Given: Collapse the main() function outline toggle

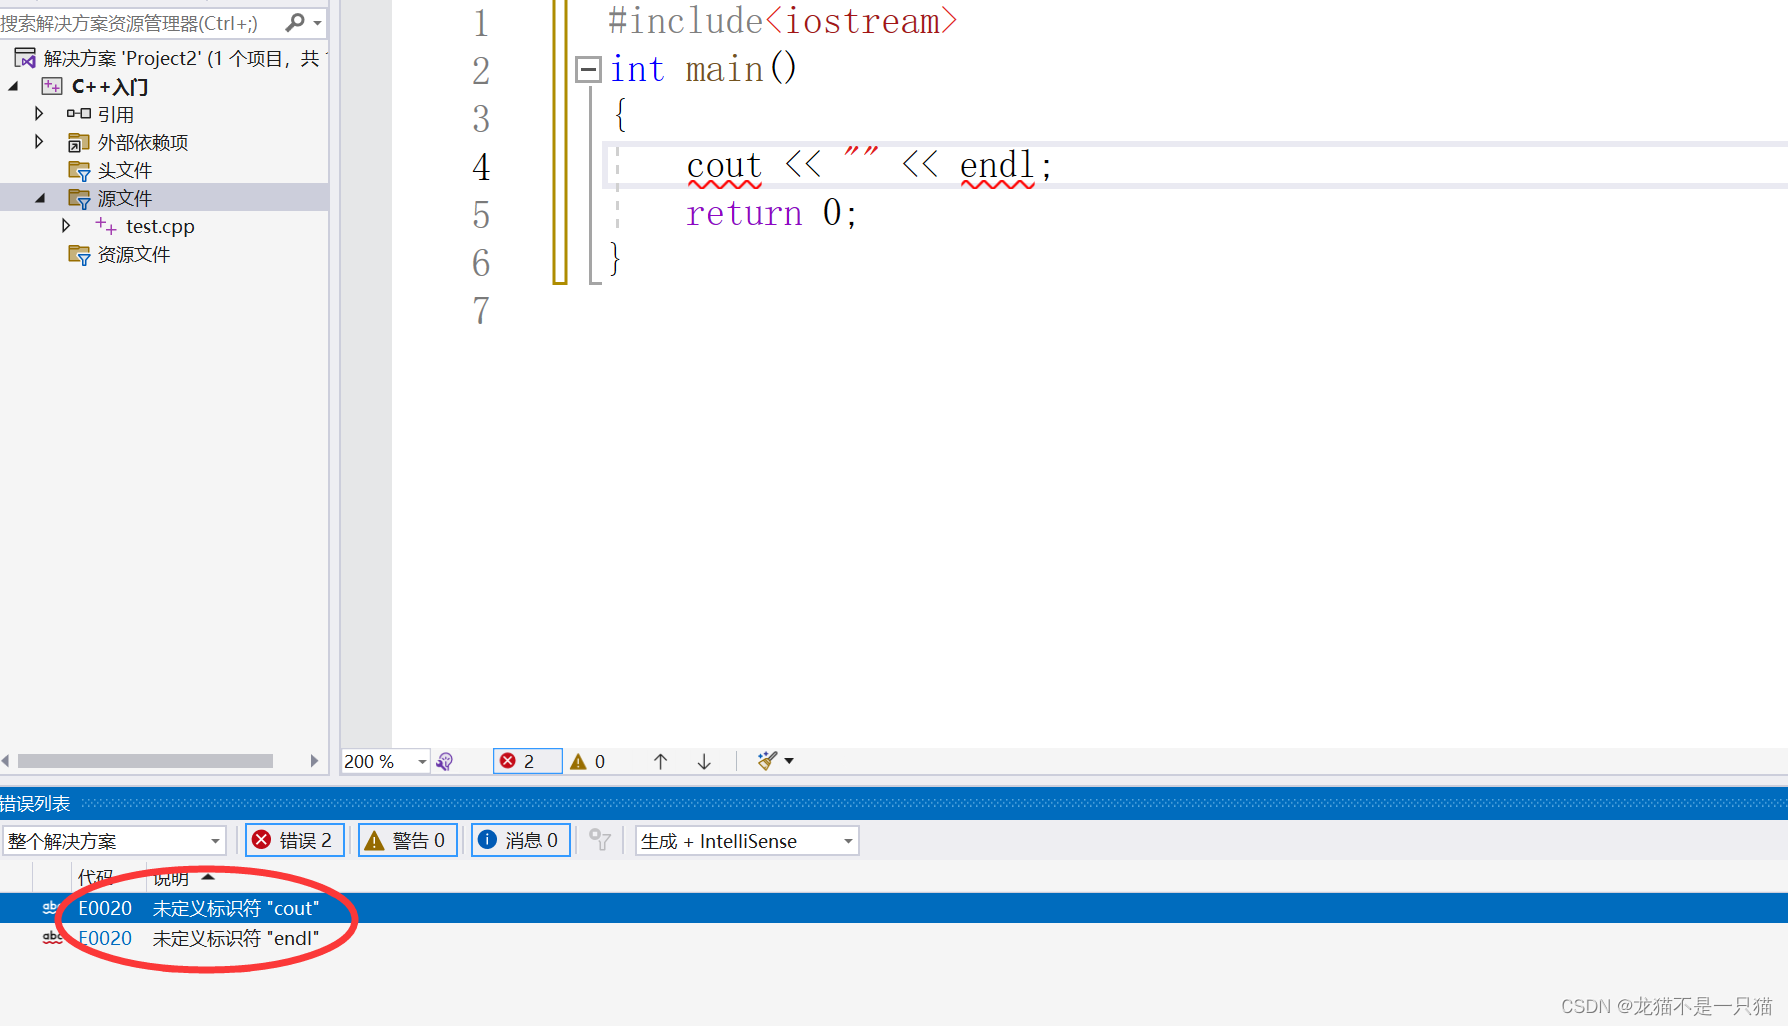Looking at the screenshot, I should (x=588, y=69).
